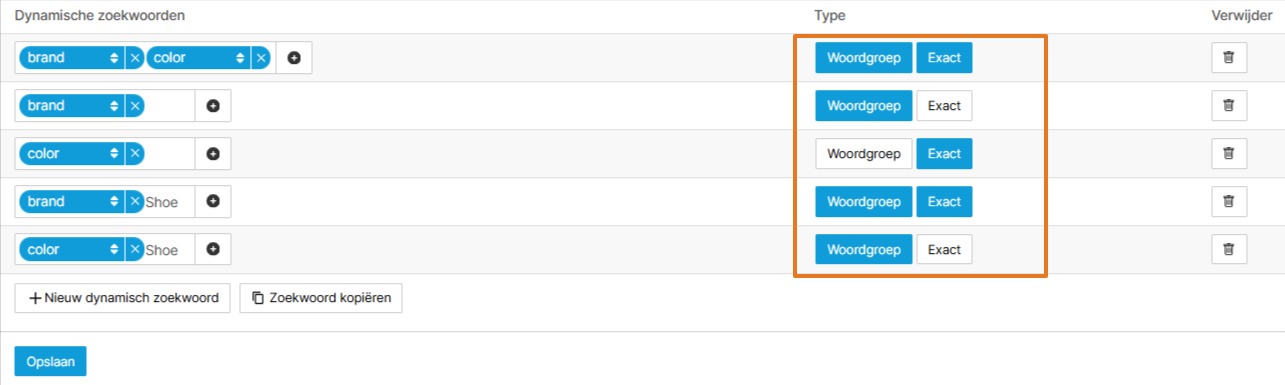Screen dimensions: 1285x385
Task: Toggle Exact on for brand-only row
Action: point(944,106)
